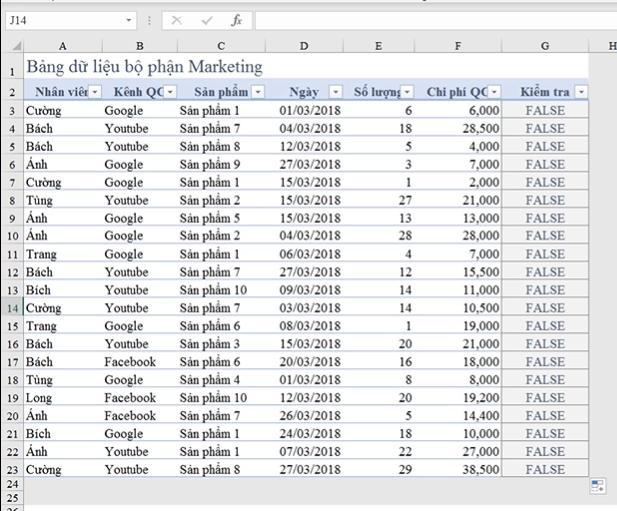
Task: Select column G header
Action: 545,46
